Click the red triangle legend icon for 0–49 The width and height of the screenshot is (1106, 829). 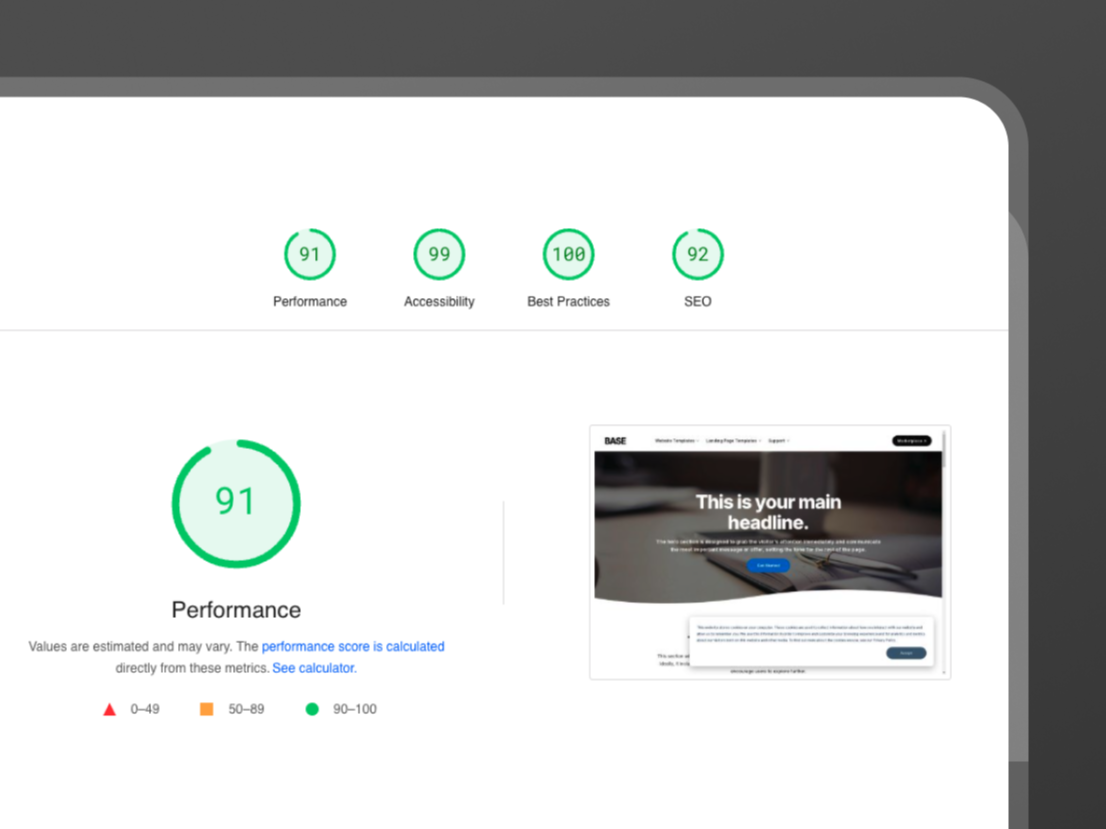109,709
